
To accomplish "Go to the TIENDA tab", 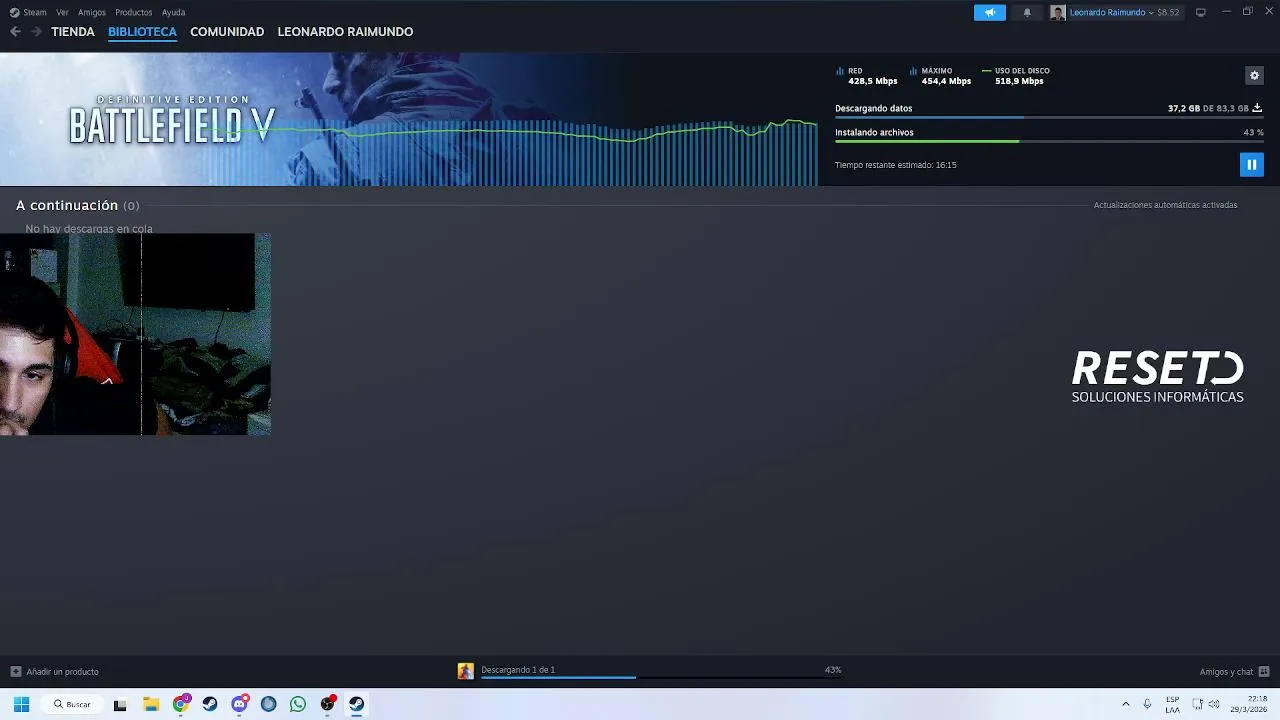I will click(x=73, y=32).
